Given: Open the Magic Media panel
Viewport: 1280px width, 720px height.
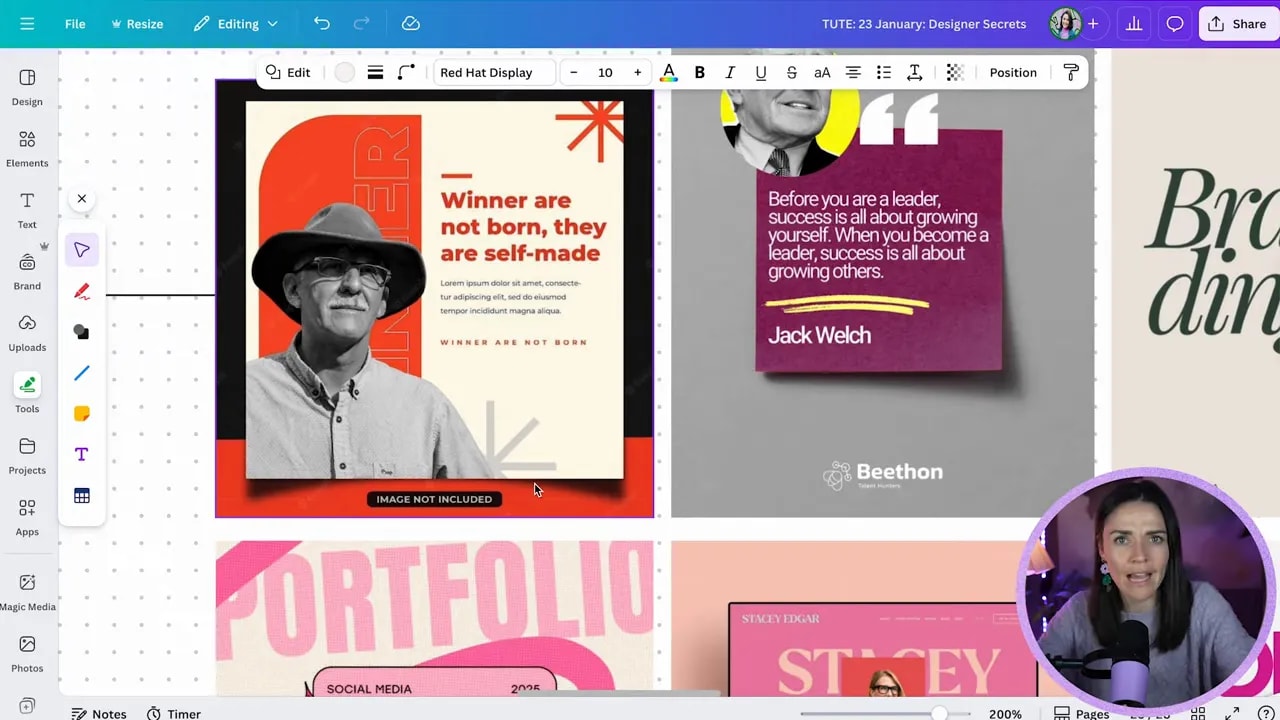Looking at the screenshot, I should (x=27, y=591).
